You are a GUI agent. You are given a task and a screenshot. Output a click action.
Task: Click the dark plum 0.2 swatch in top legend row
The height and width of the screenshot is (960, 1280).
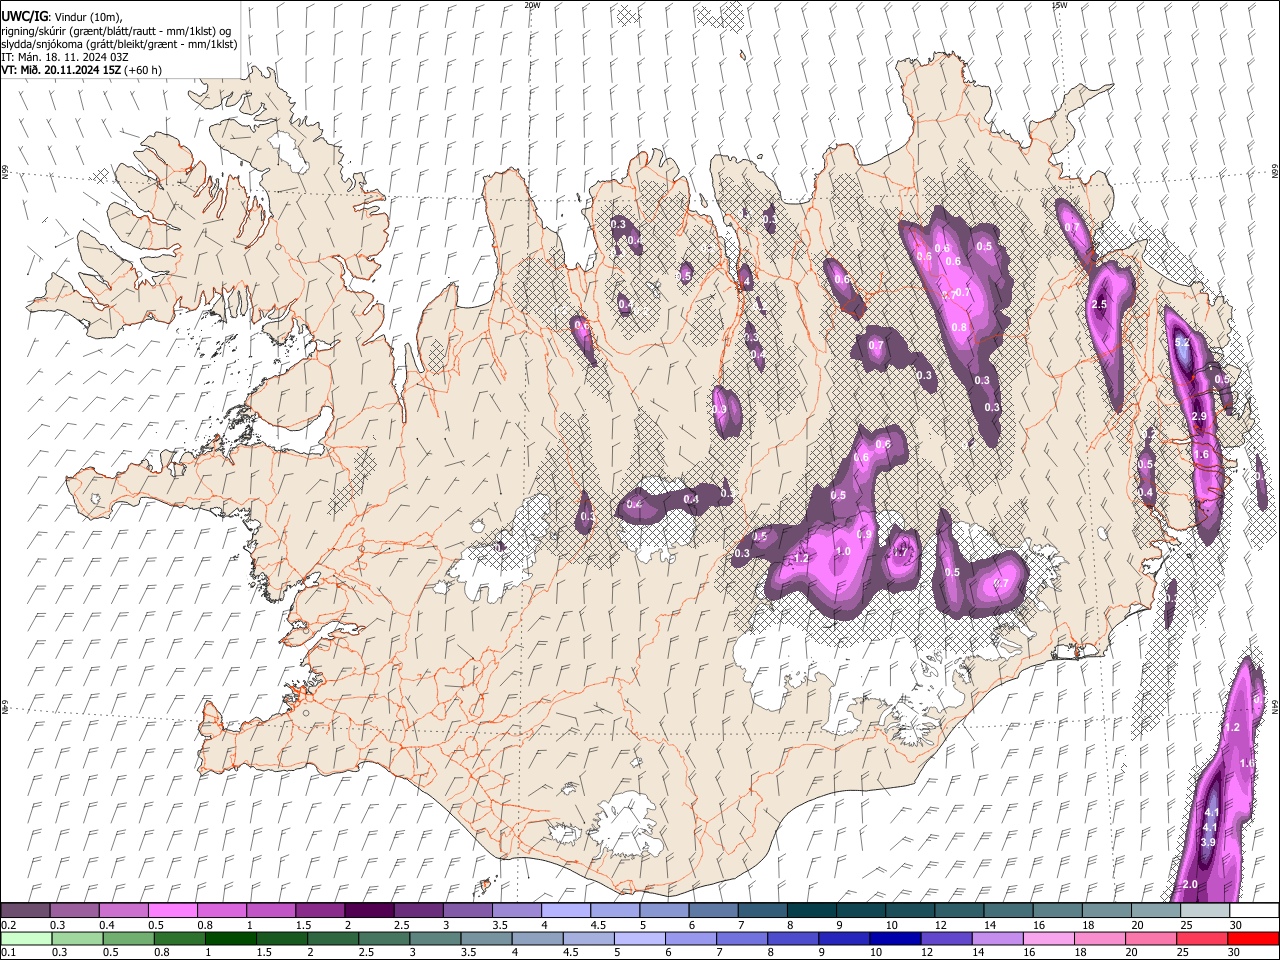coord(25,910)
